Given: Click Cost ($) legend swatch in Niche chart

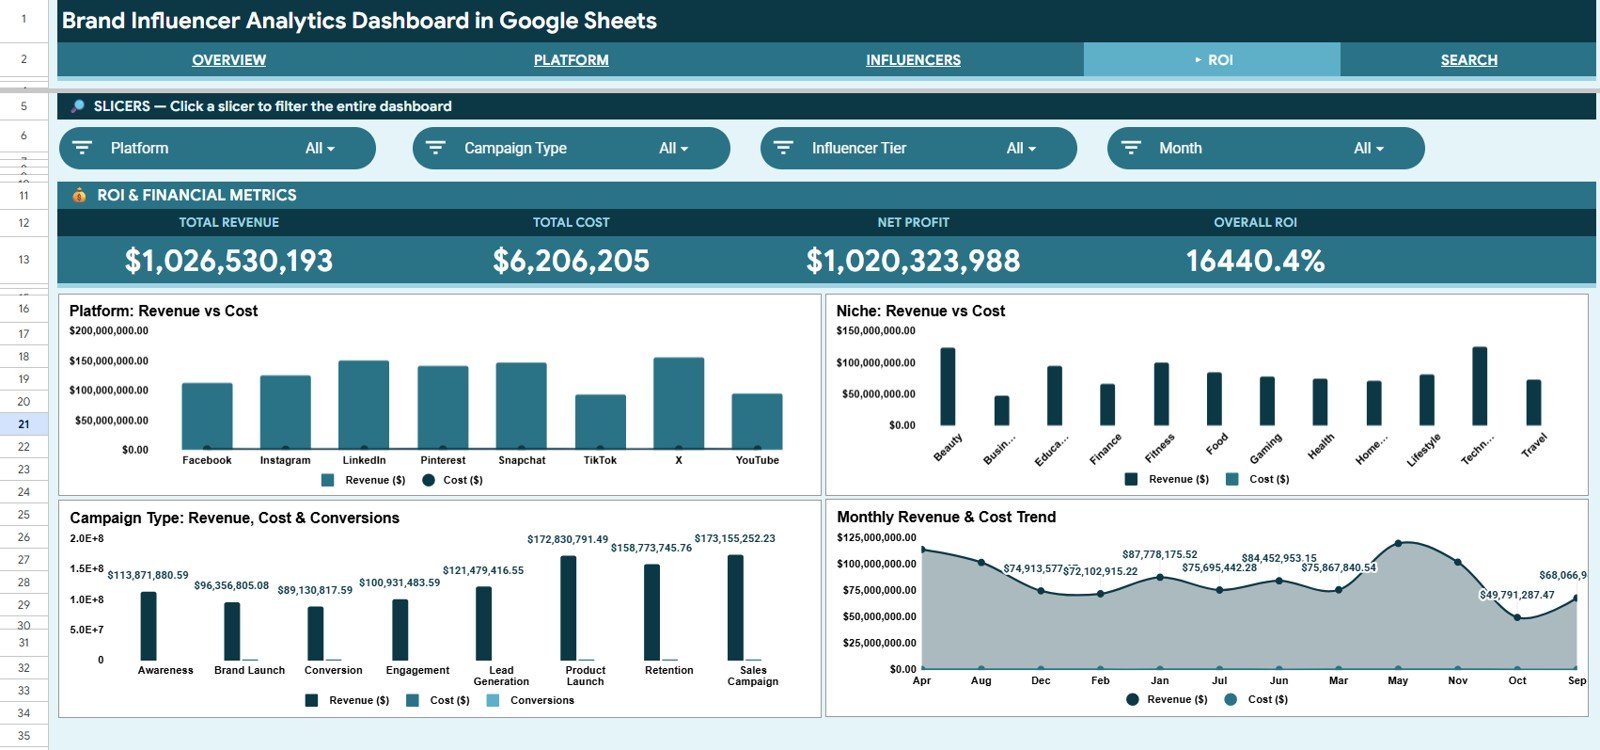Looking at the screenshot, I should click(1232, 479).
